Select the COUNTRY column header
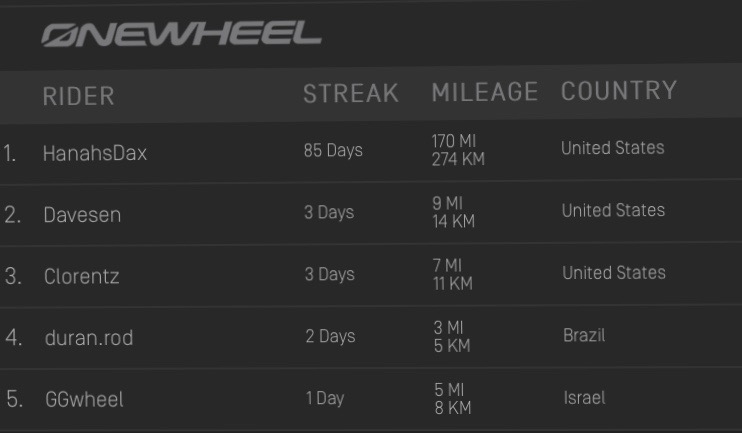Image resolution: width=742 pixels, height=433 pixels. point(619,91)
